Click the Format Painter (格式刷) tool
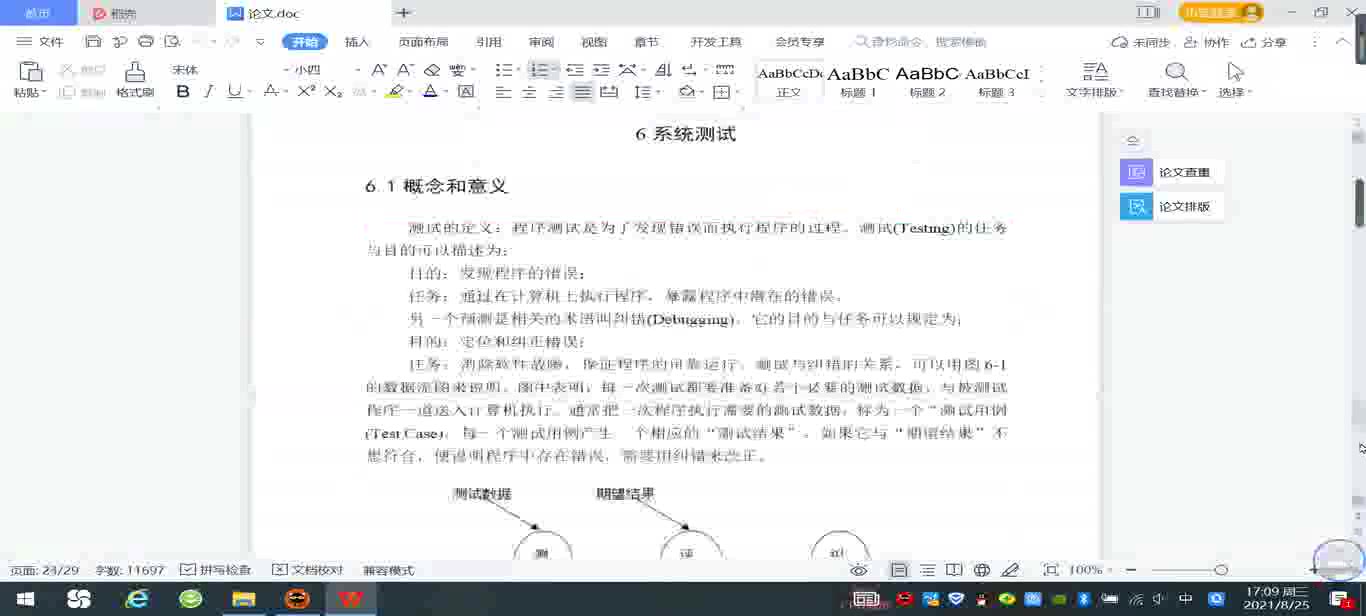Screen dimensions: 1366x616 (x=134, y=80)
